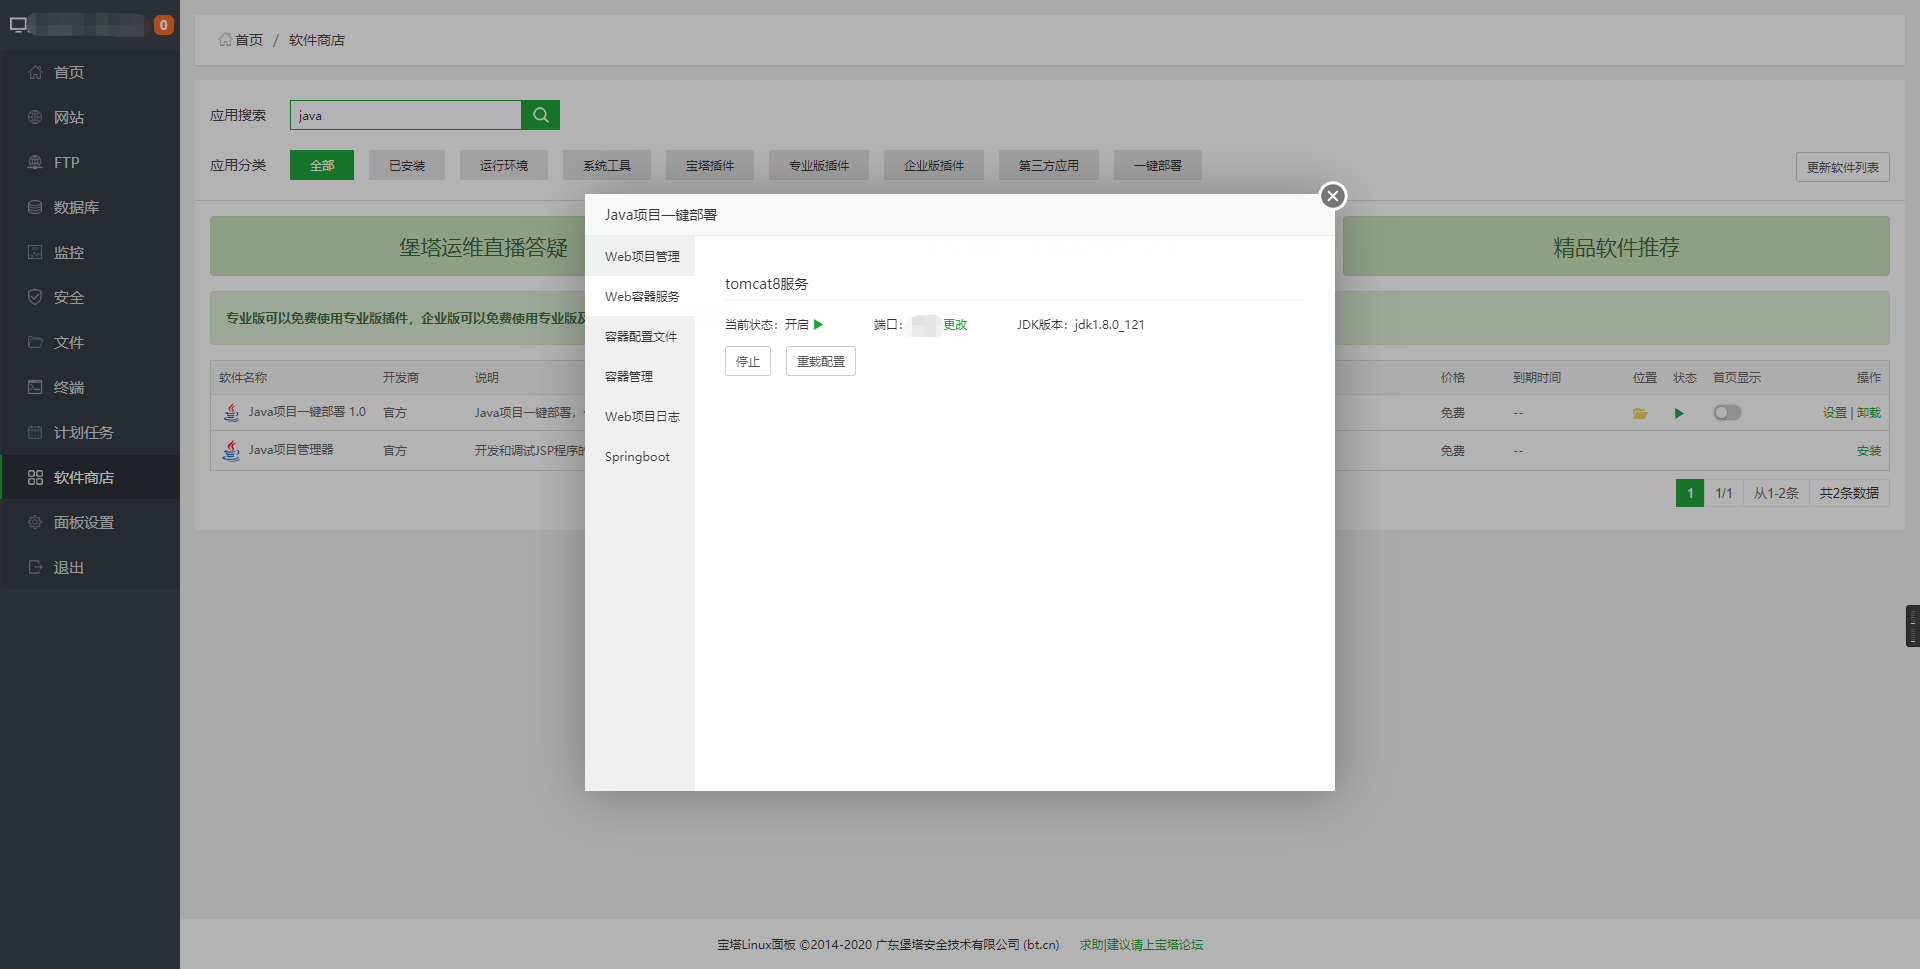The image size is (1920, 969).
Task: Click the green status play icon in table row
Action: (x=1679, y=413)
